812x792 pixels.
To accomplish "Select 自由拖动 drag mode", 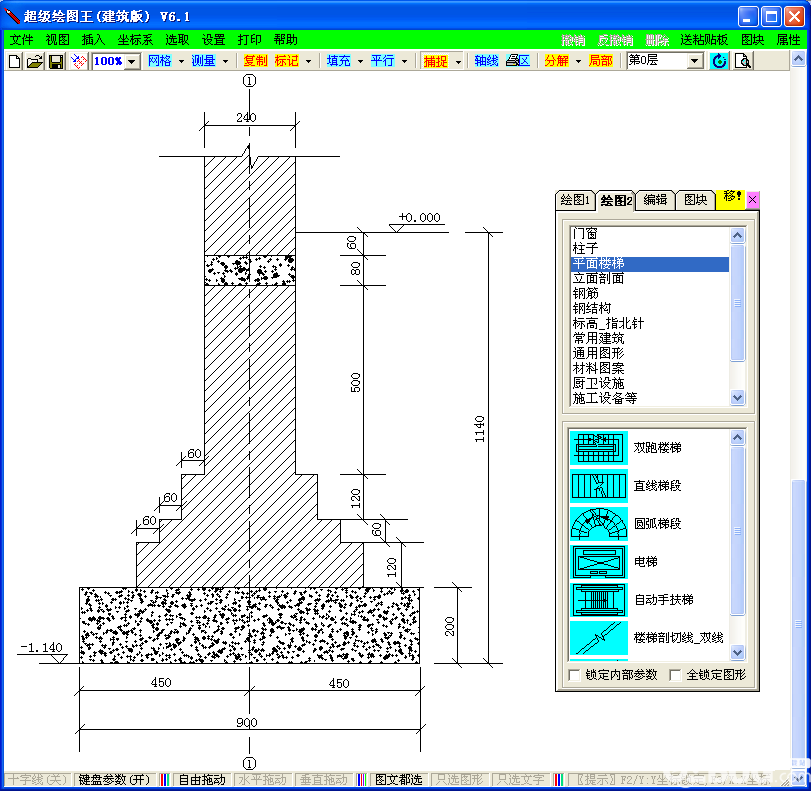I will pyautogui.click(x=202, y=780).
